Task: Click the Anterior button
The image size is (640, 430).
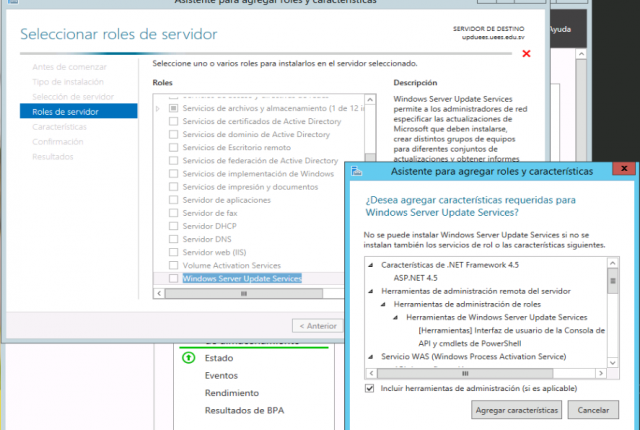Action: pos(318,326)
